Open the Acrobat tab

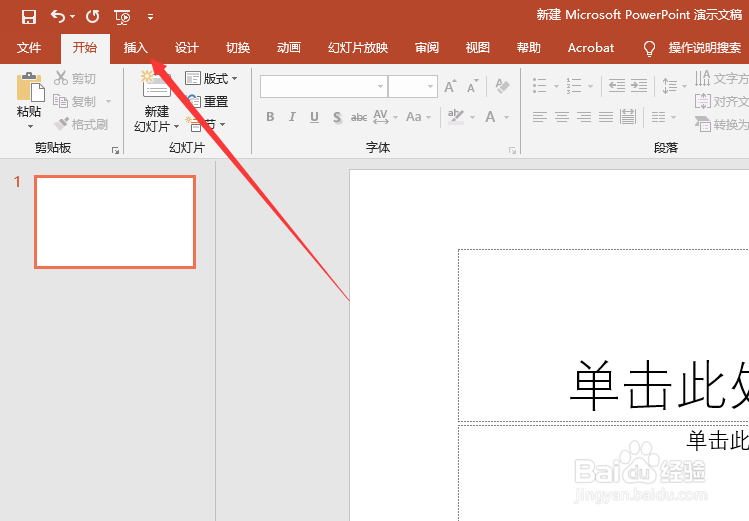(591, 48)
